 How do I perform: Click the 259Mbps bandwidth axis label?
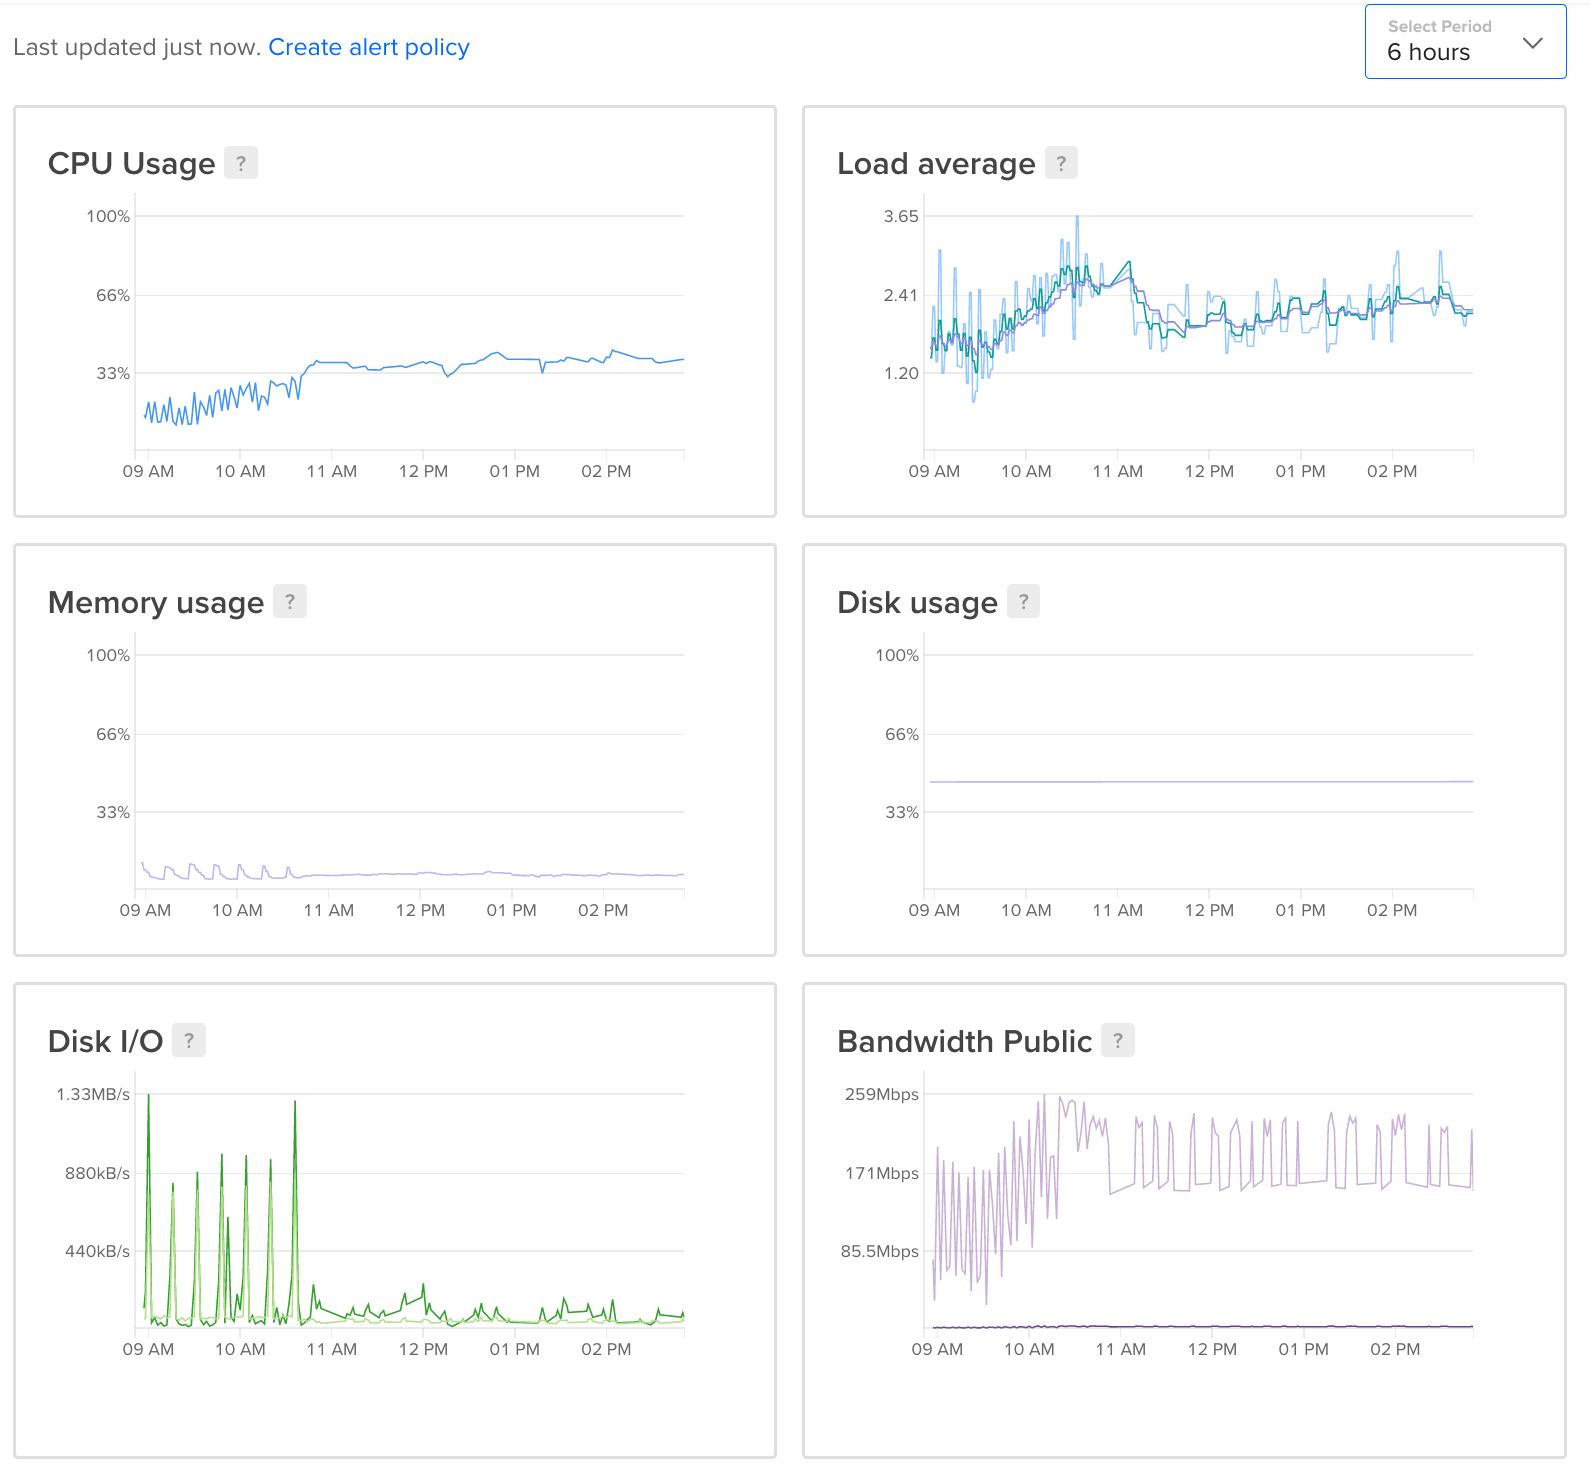click(x=882, y=1094)
